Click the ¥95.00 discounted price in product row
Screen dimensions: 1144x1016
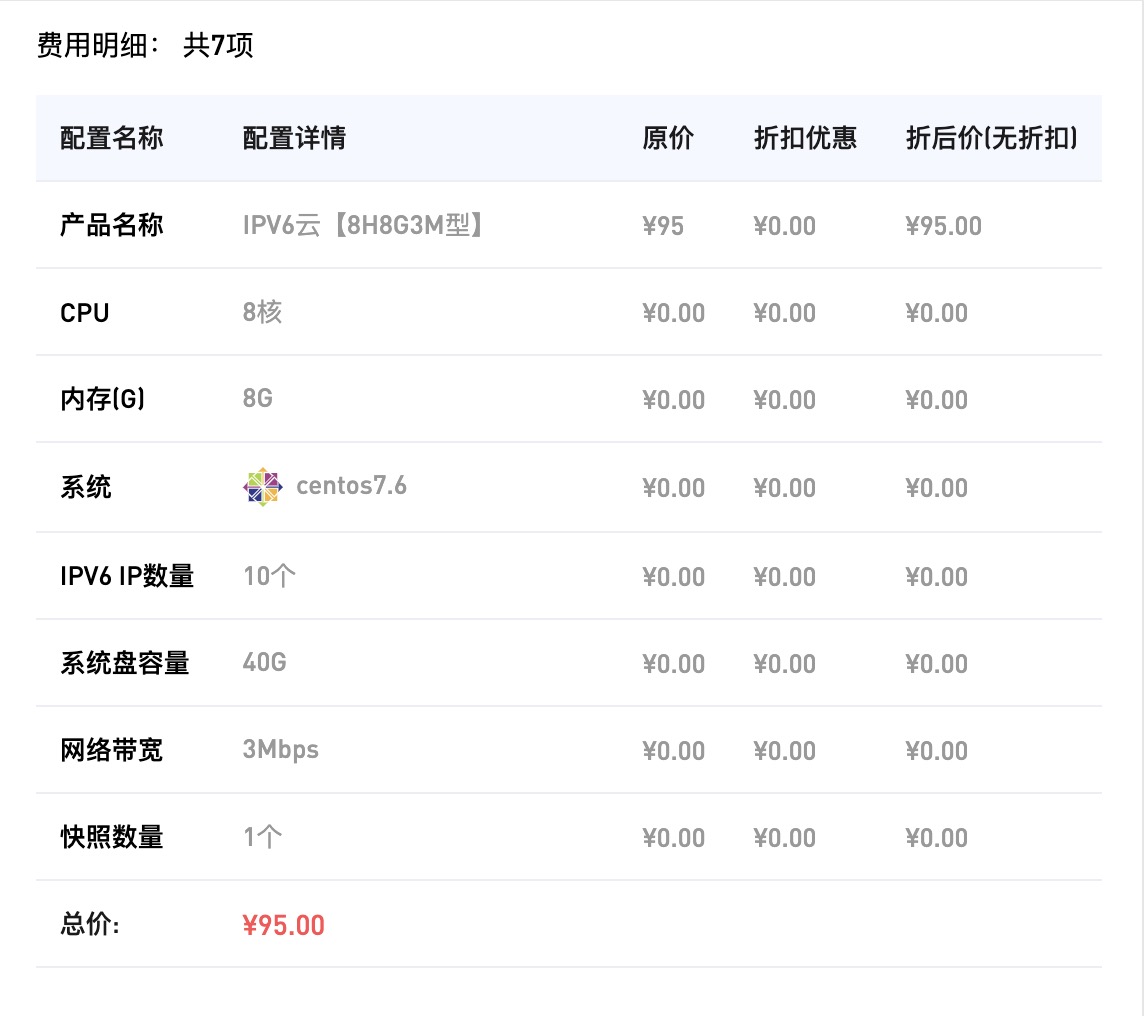943,226
